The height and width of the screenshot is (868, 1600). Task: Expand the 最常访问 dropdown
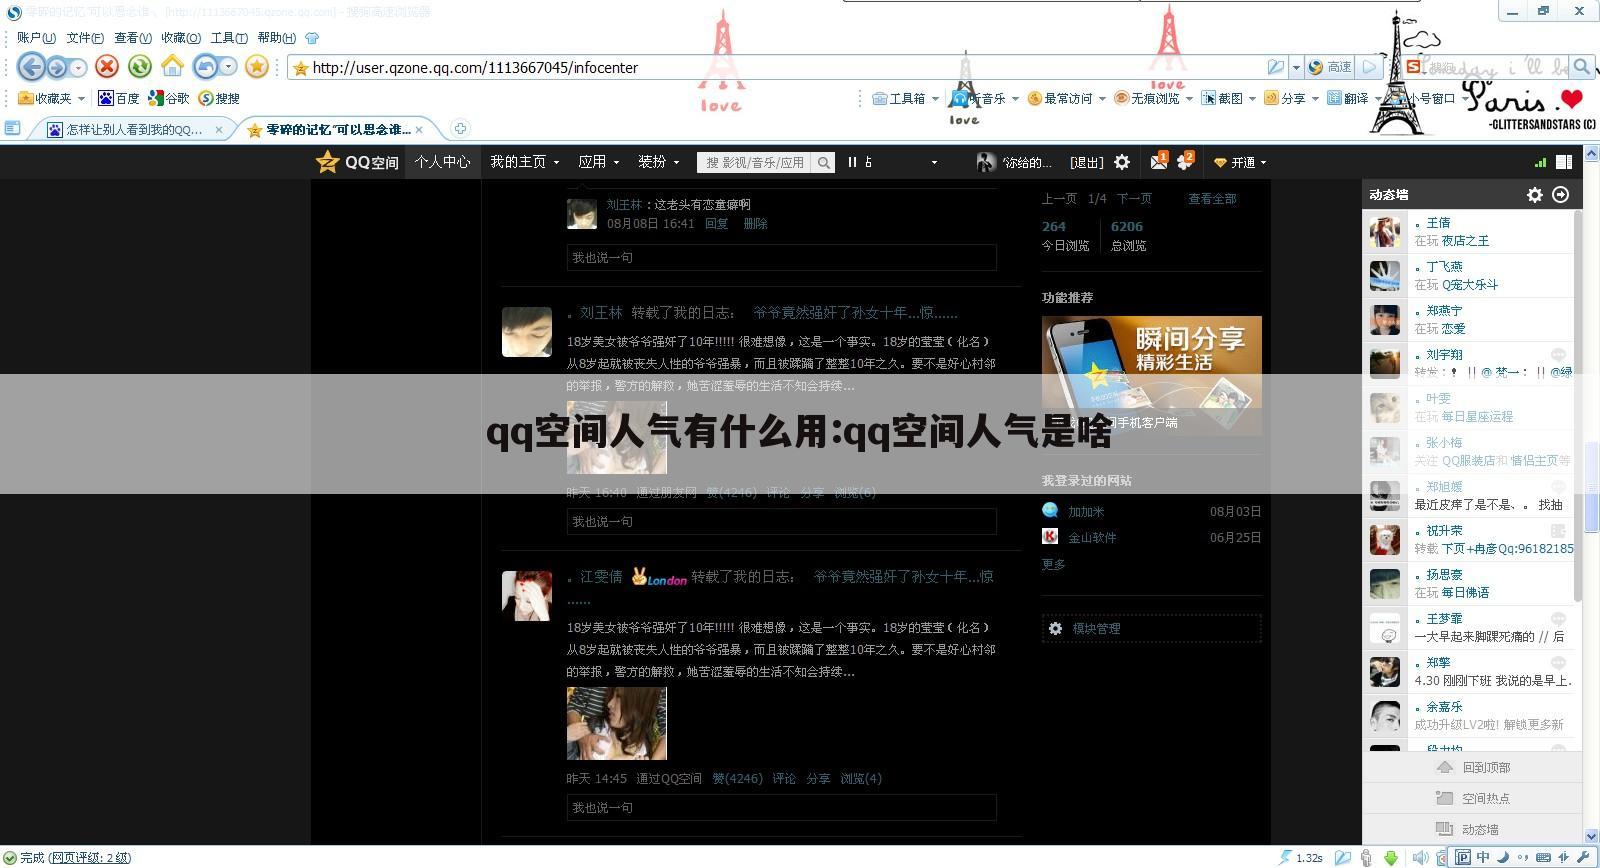pos(1101,98)
